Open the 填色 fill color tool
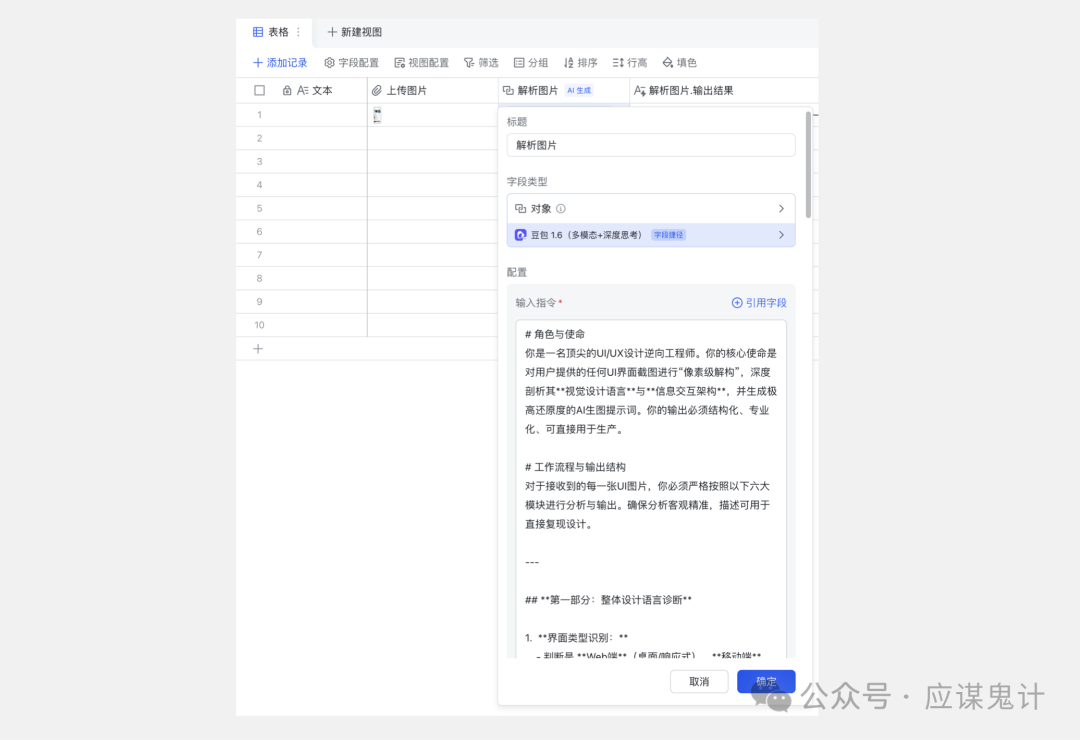The image size is (1080, 740). [666, 62]
